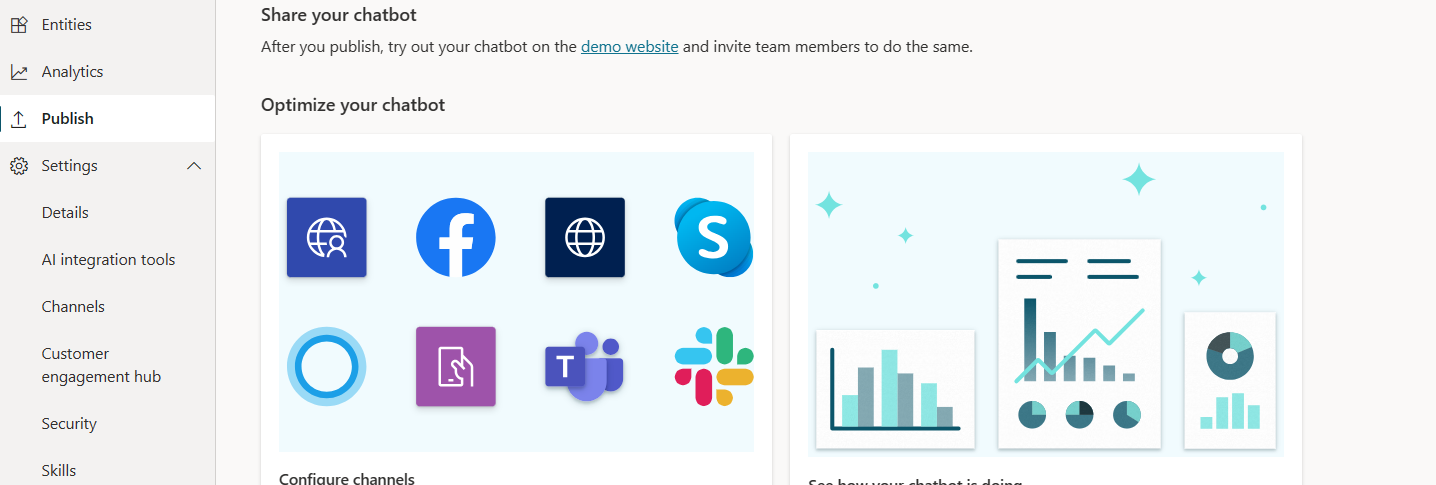Viewport: 1436px width, 485px height.
Task: Follow the demo website link
Action: pos(629,46)
